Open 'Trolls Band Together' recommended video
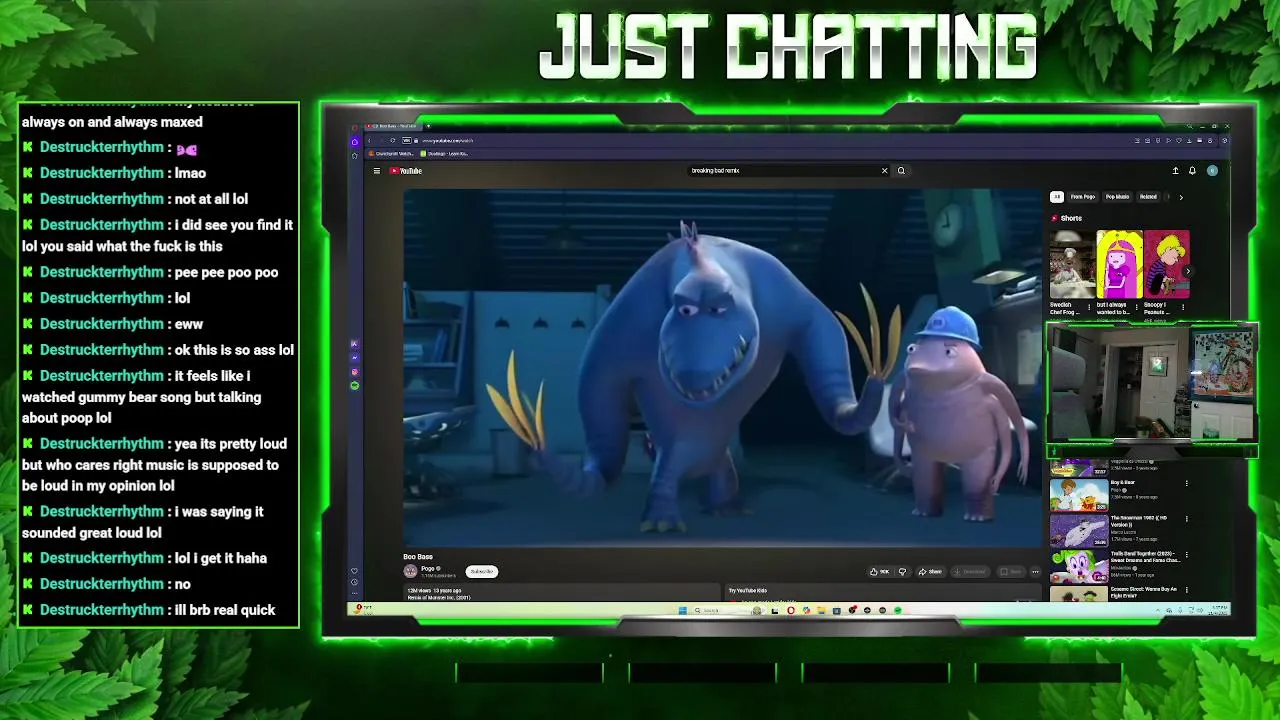Image resolution: width=1280 pixels, height=720 pixels. click(1145, 556)
